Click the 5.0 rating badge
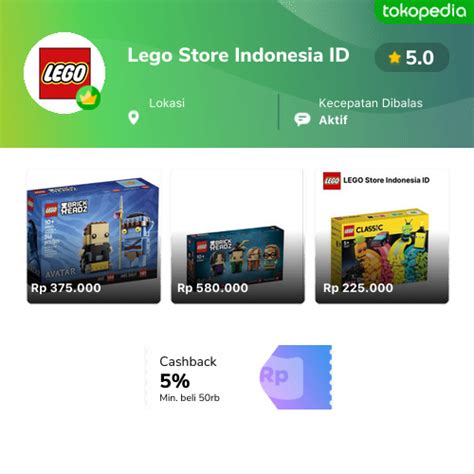474x474 pixels. click(x=412, y=58)
